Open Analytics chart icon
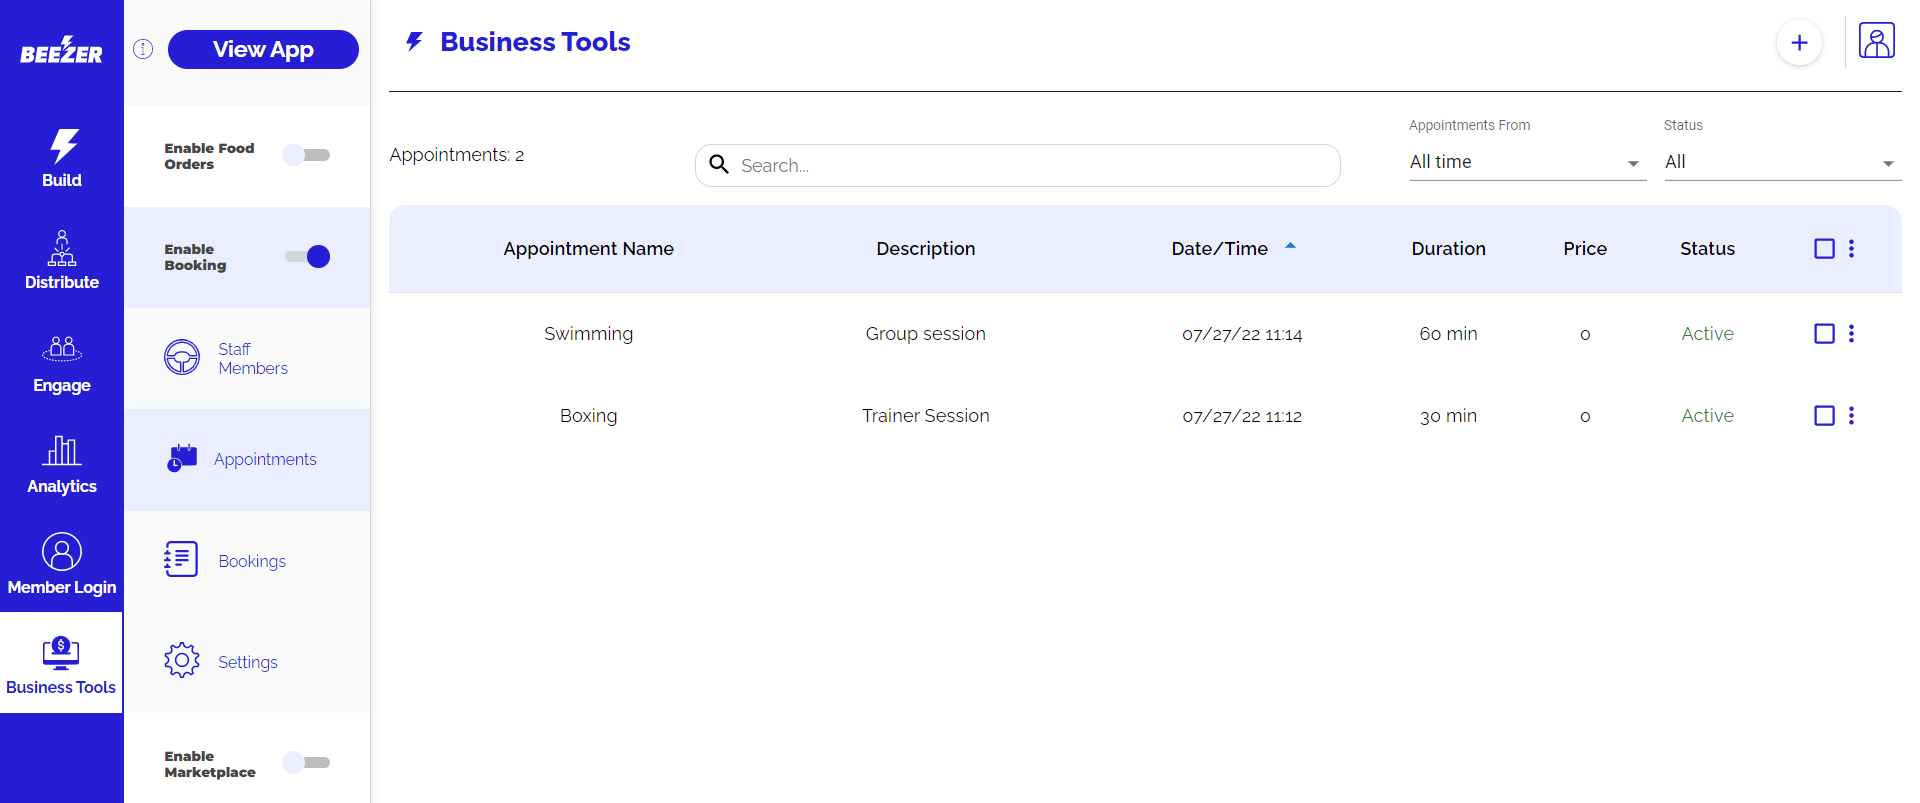 (x=62, y=451)
